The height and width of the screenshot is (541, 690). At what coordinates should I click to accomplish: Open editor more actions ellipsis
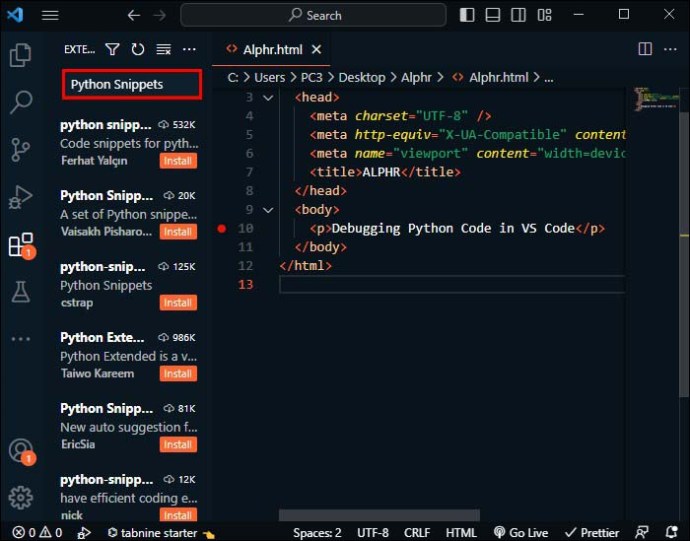[670, 49]
